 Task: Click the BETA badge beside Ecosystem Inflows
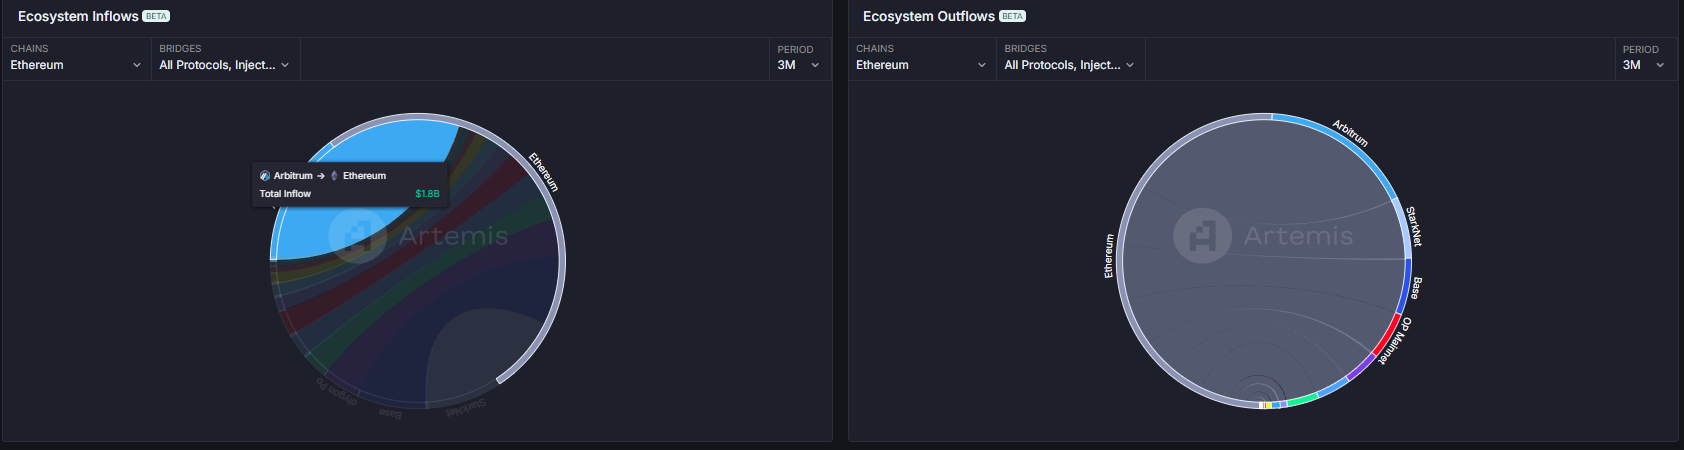156,16
